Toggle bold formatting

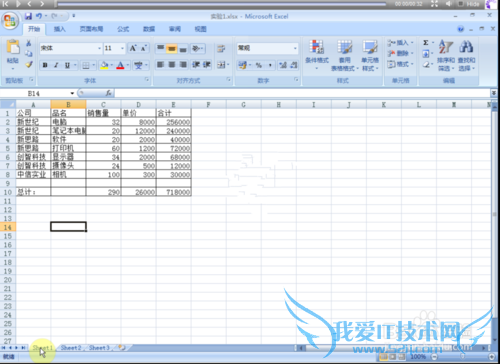pyautogui.click(x=45, y=65)
